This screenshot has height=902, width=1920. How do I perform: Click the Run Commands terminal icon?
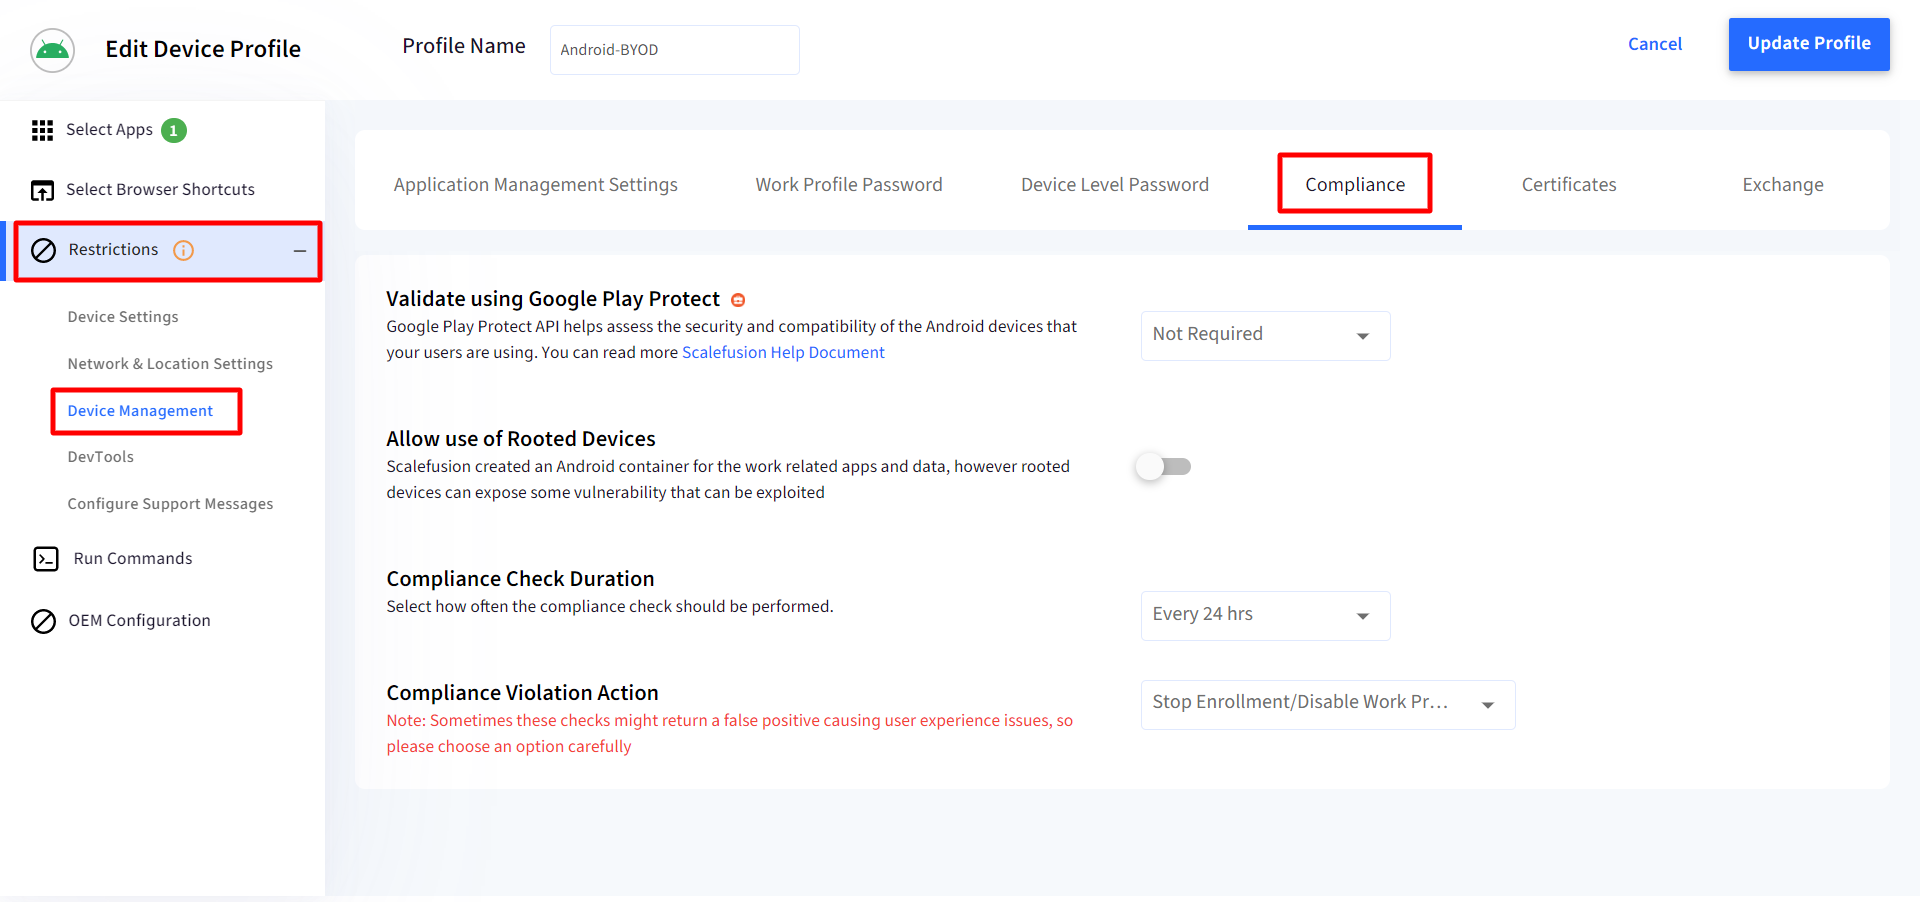(46, 559)
